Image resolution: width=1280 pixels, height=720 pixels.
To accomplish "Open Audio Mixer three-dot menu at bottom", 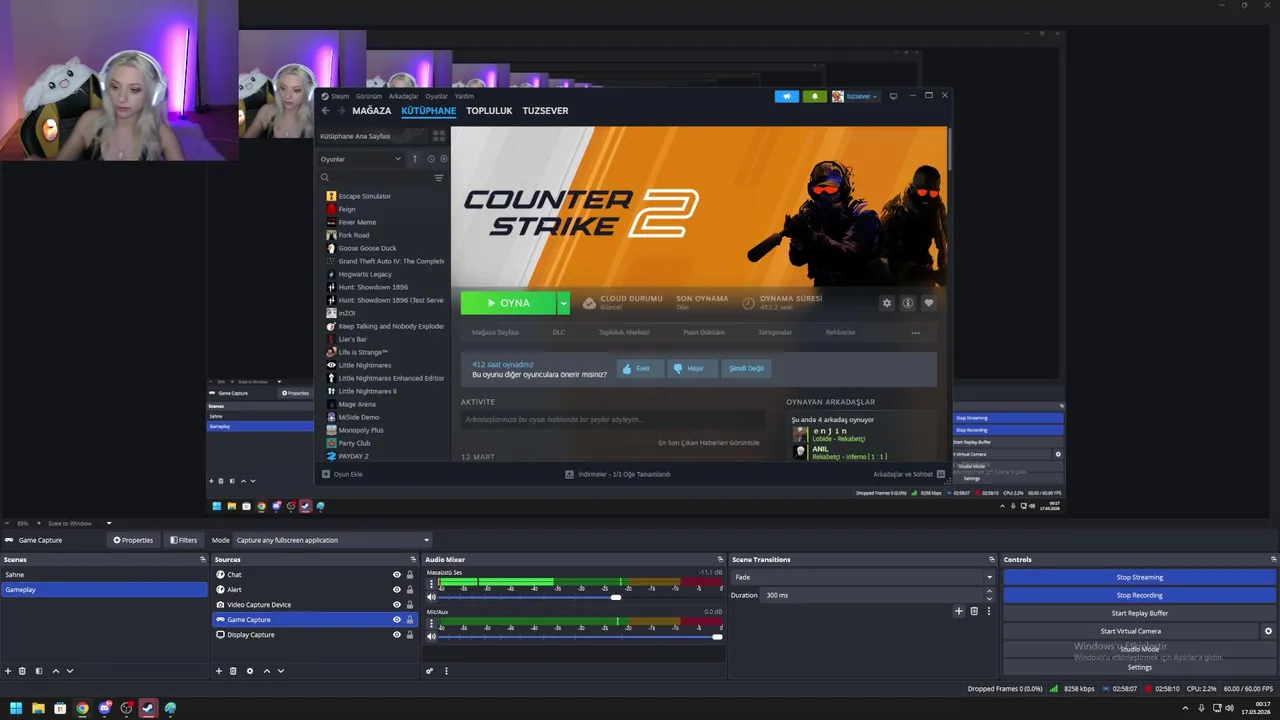I will click(446, 671).
